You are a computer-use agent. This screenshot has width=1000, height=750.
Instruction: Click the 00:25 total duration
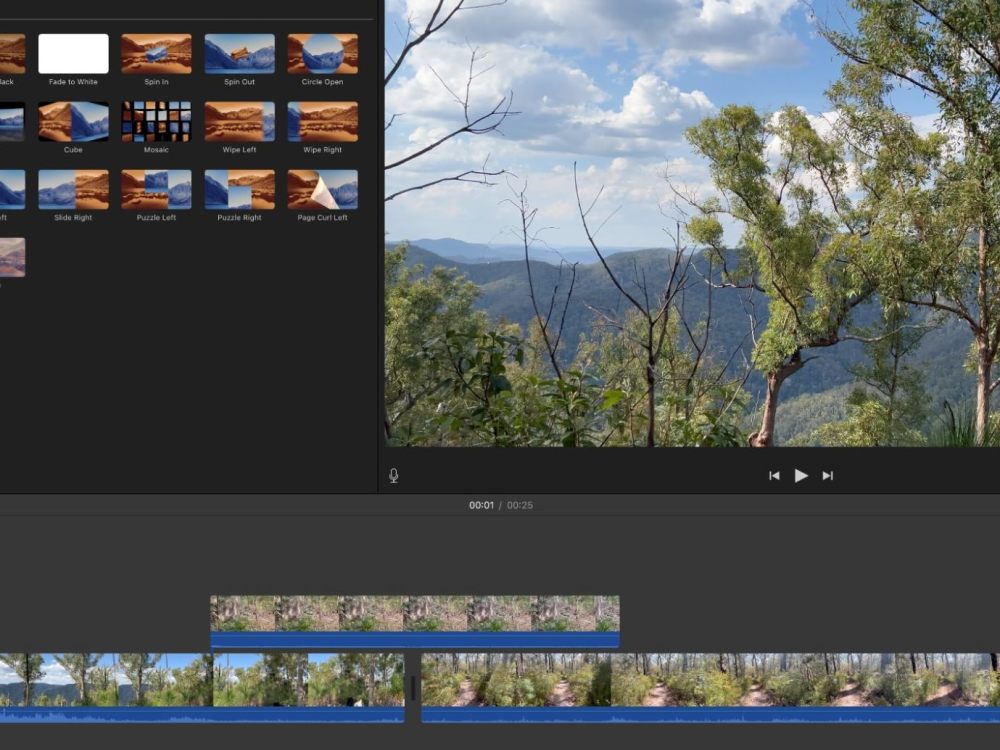tap(520, 505)
